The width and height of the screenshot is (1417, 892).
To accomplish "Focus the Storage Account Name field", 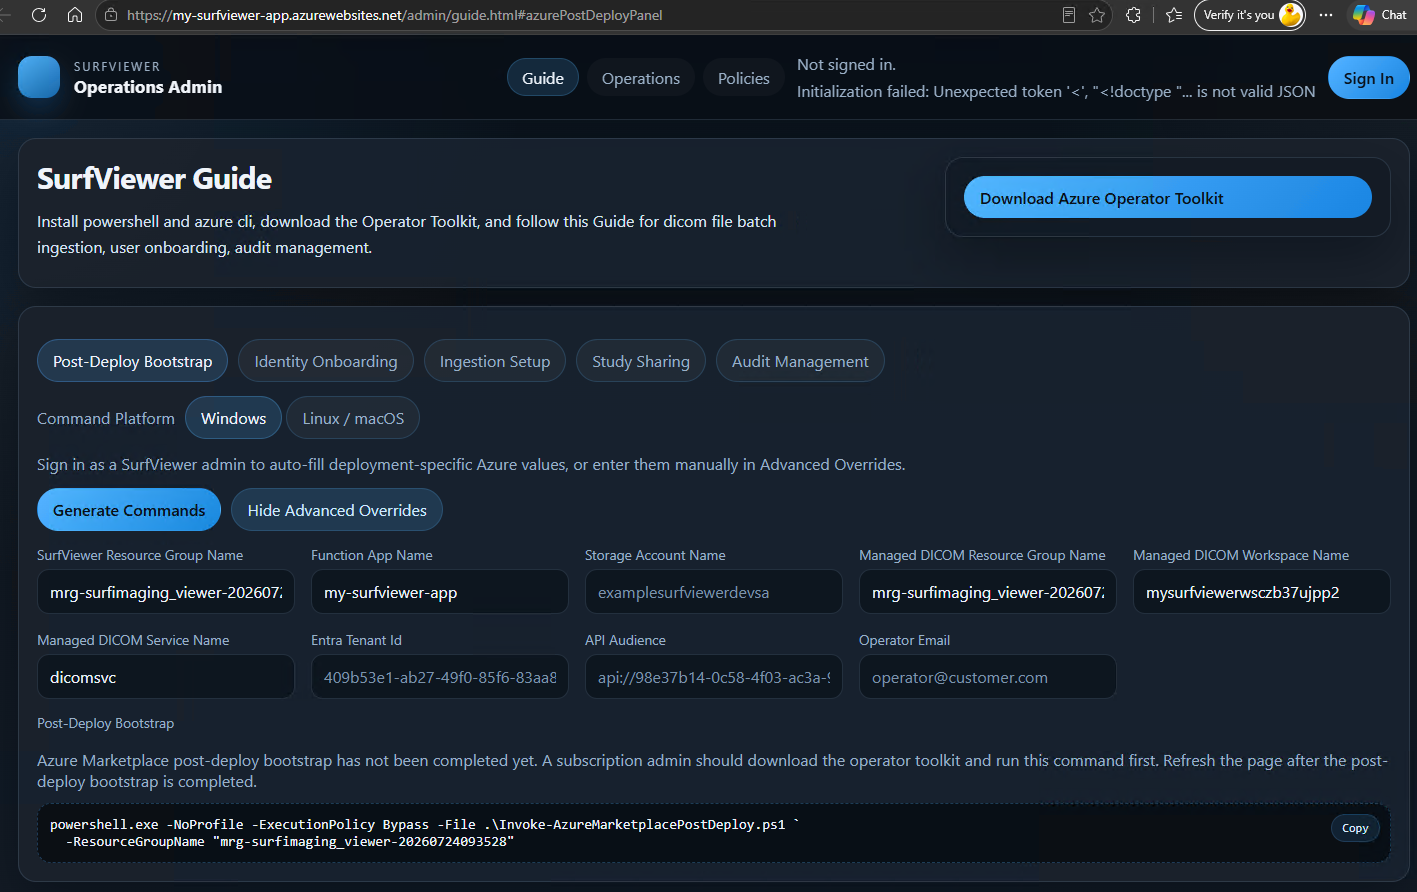I will tap(714, 592).
